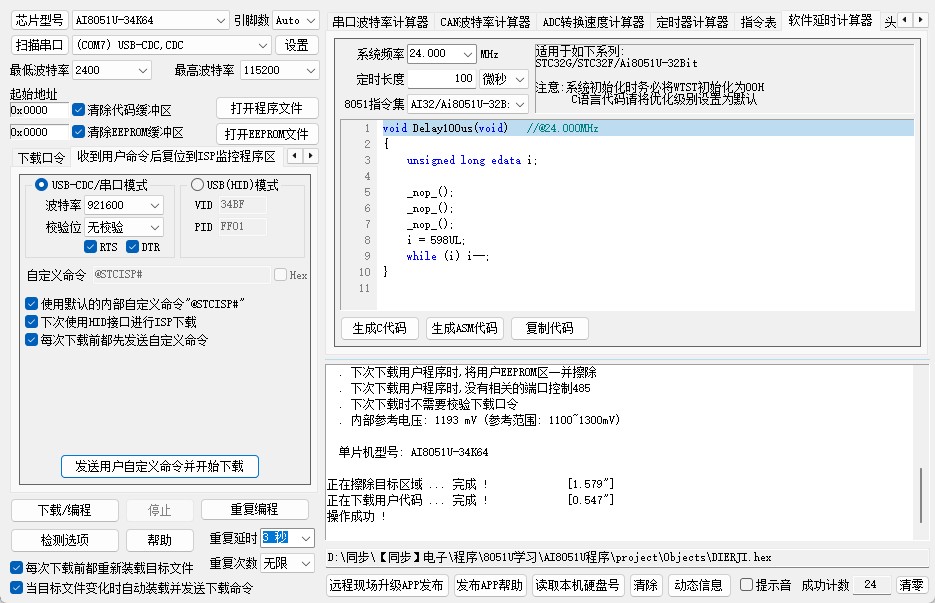Select 收到用户命令后复位到ISP监控程序区 tab

point(177,156)
